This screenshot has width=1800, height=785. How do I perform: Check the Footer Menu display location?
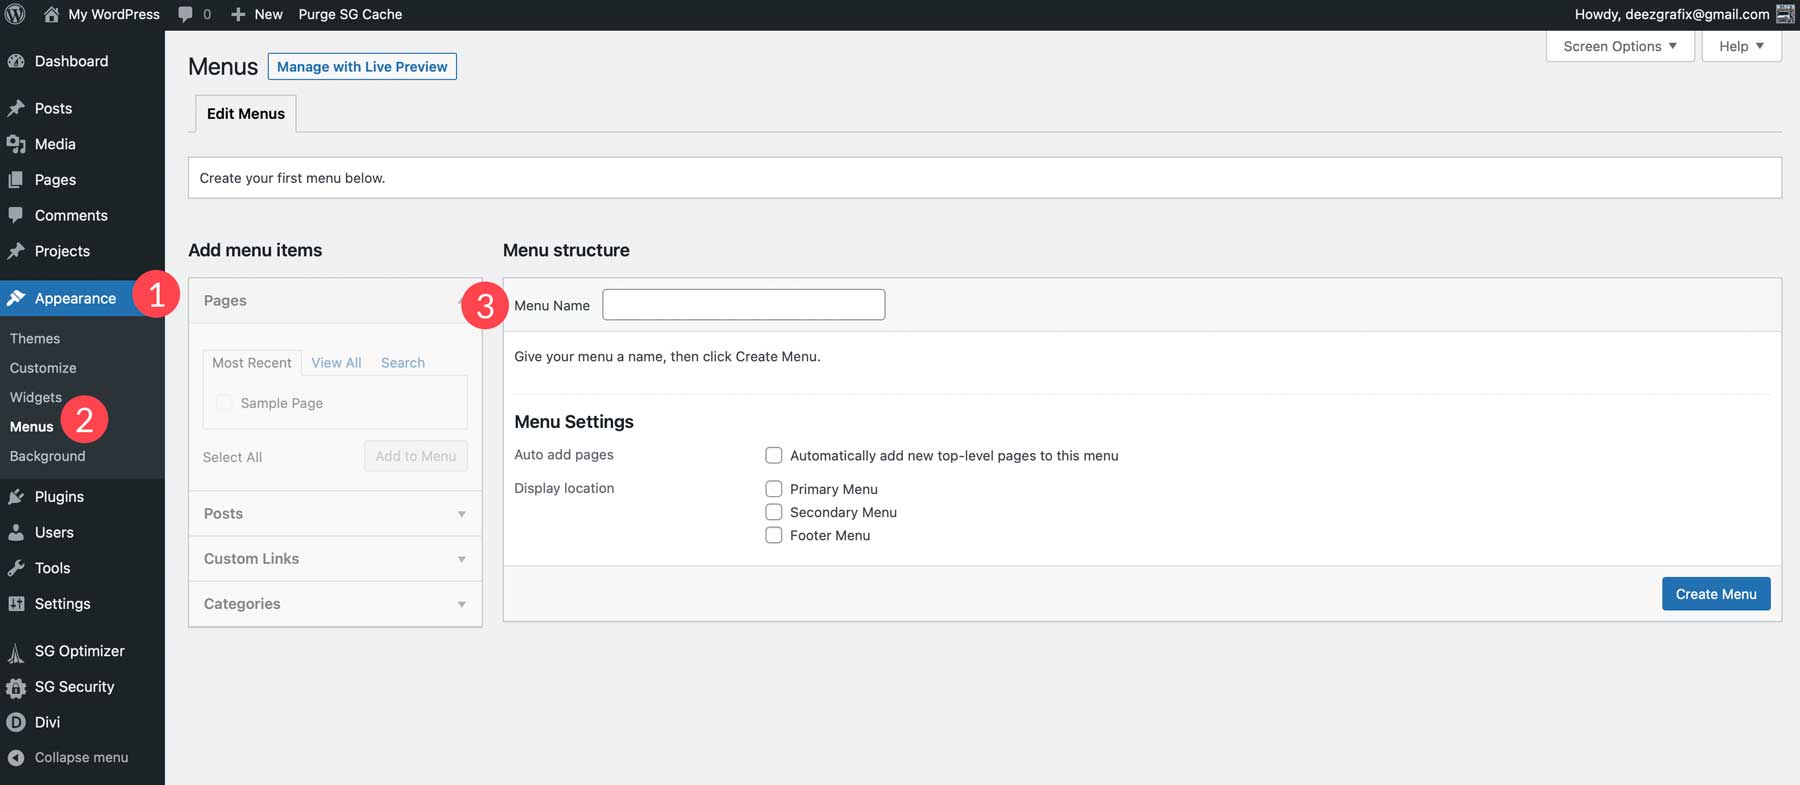click(774, 535)
